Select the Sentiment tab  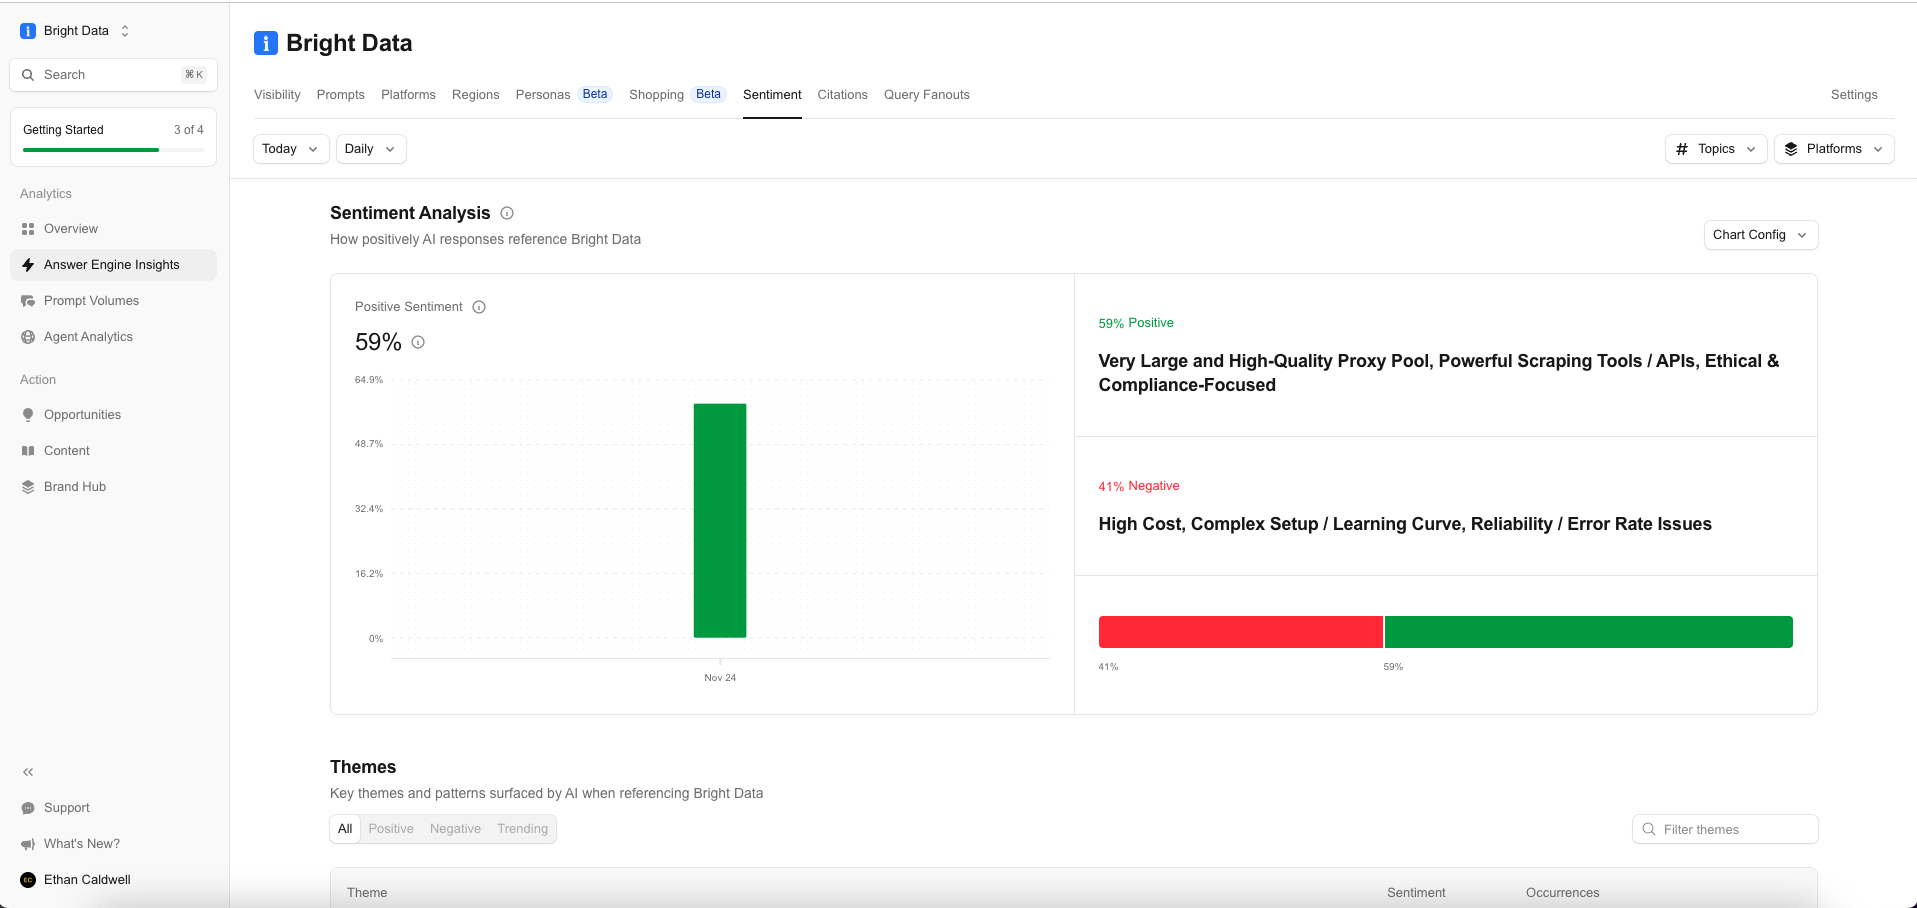click(x=772, y=95)
